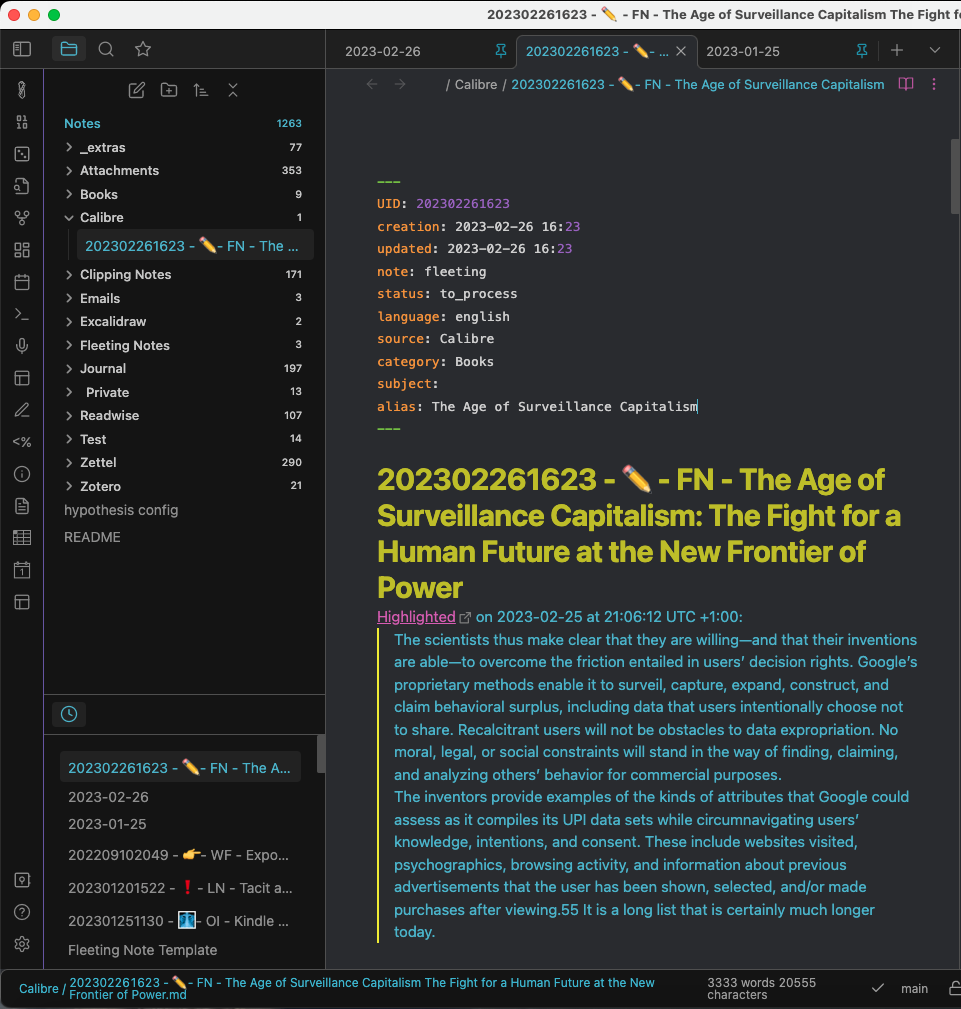Create a new folder in file explorer
Image resolution: width=961 pixels, height=1009 pixels.
[169, 90]
